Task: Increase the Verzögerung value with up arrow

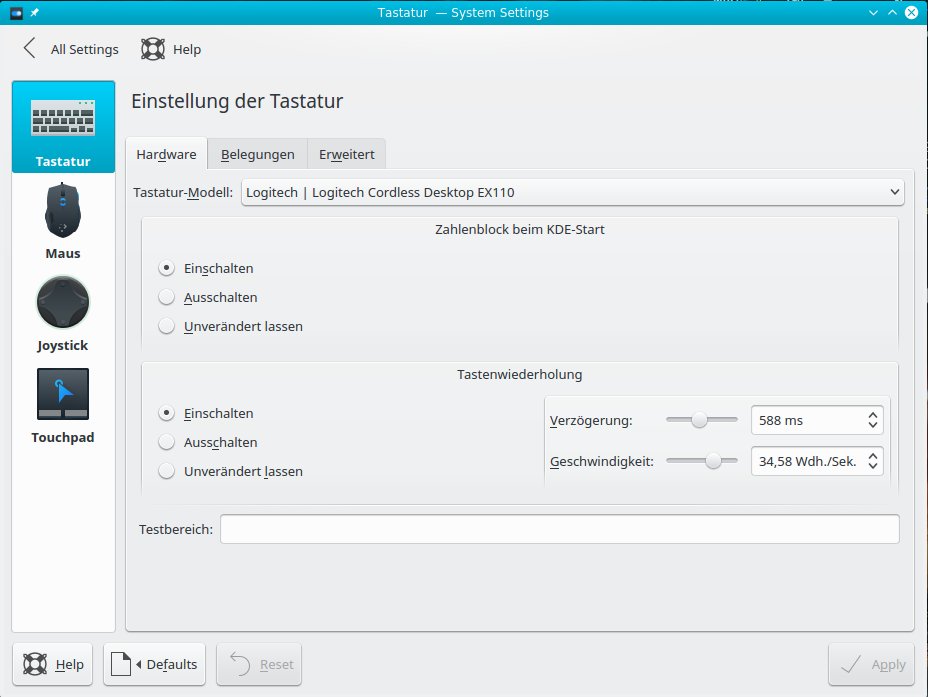Action: (x=873, y=415)
